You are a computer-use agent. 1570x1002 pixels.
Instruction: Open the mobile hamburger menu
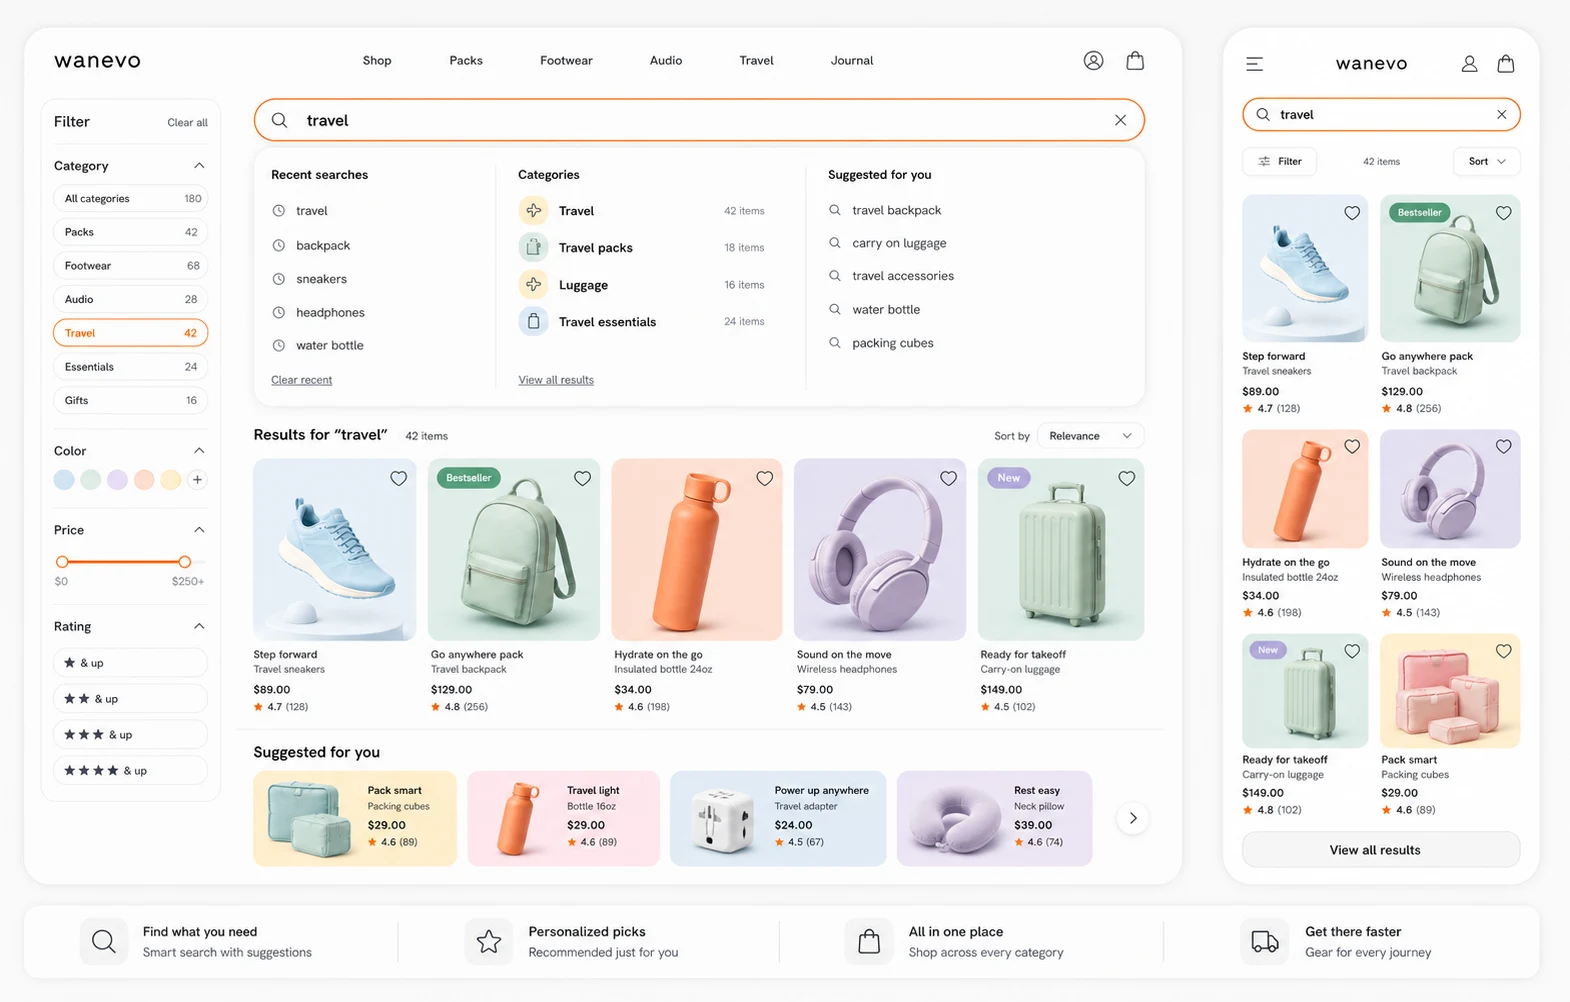point(1254,64)
